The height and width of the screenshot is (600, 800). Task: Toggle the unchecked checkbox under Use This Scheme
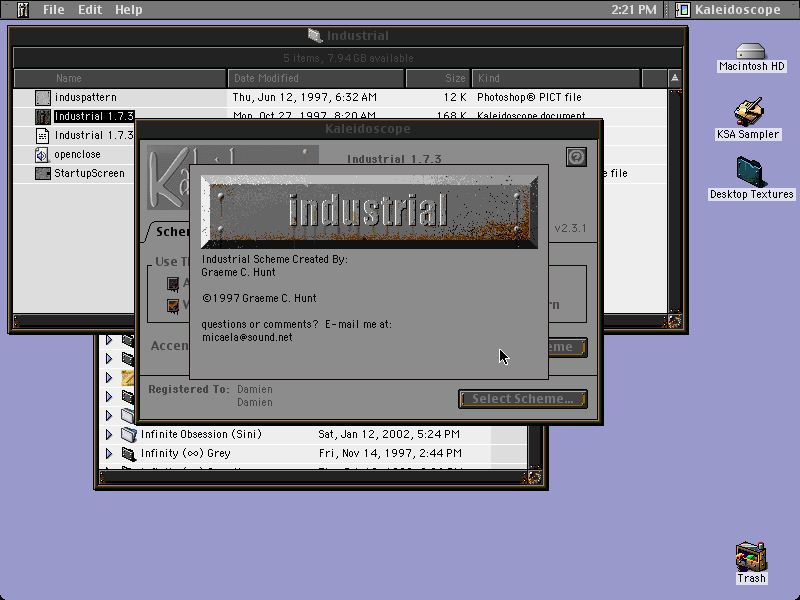click(173, 283)
